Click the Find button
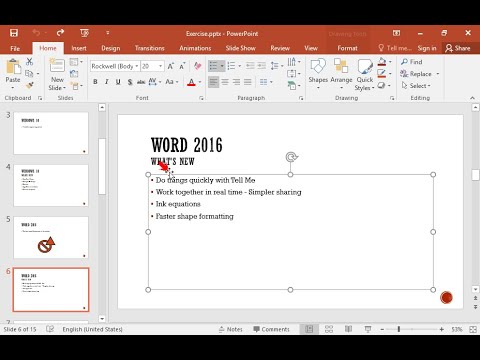This screenshot has width=480, height=360. (x=412, y=62)
